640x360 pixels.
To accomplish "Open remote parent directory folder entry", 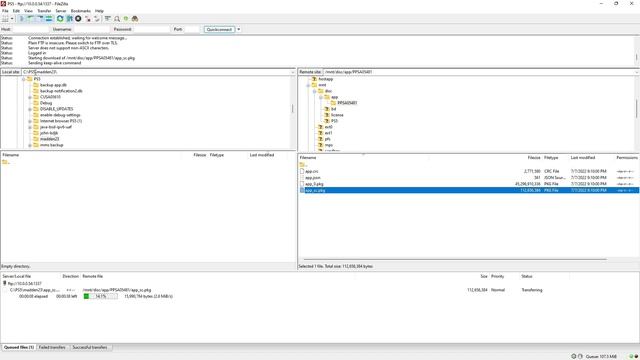I will [x=303, y=165].
